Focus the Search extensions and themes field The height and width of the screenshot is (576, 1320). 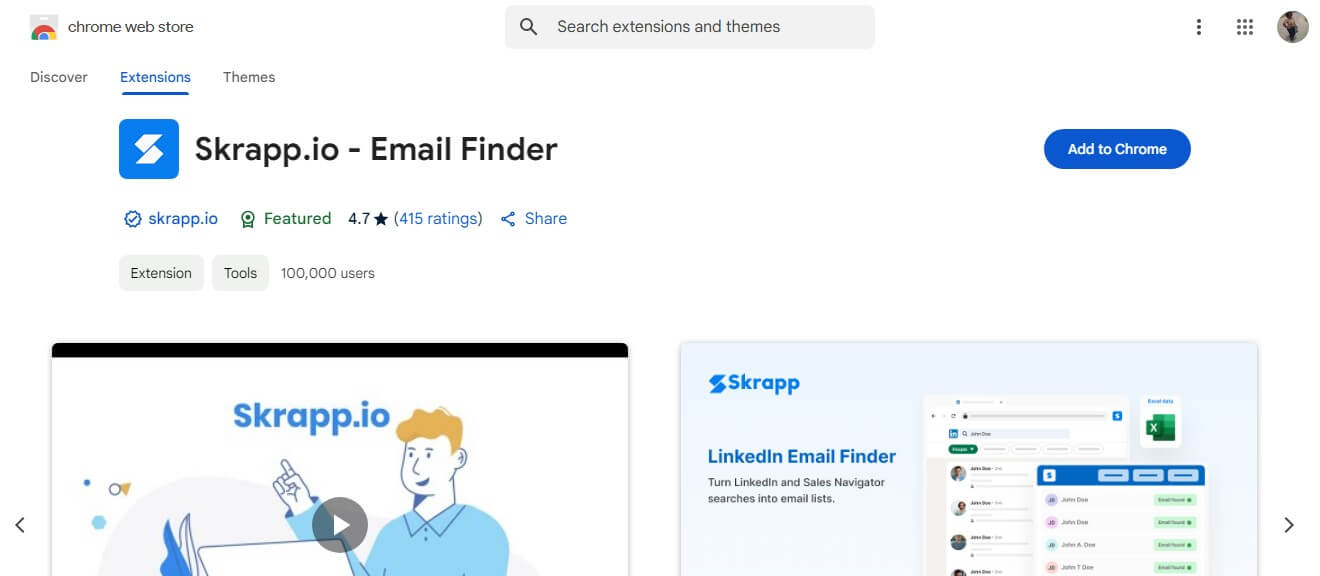point(700,27)
